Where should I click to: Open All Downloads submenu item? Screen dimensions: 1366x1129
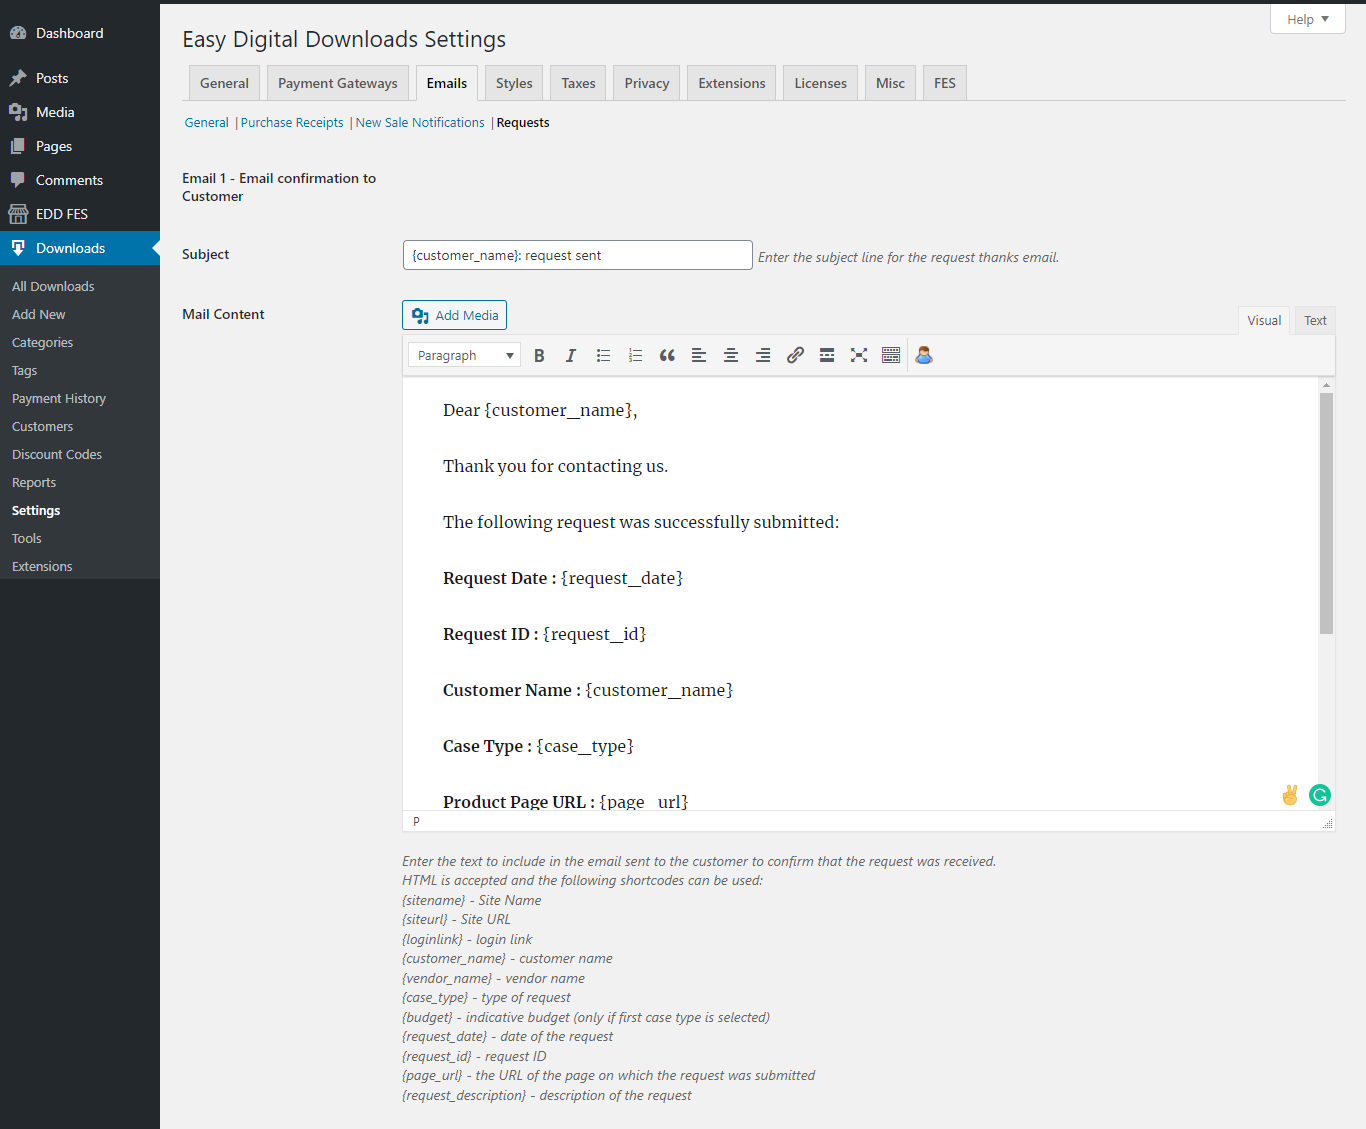pos(53,286)
